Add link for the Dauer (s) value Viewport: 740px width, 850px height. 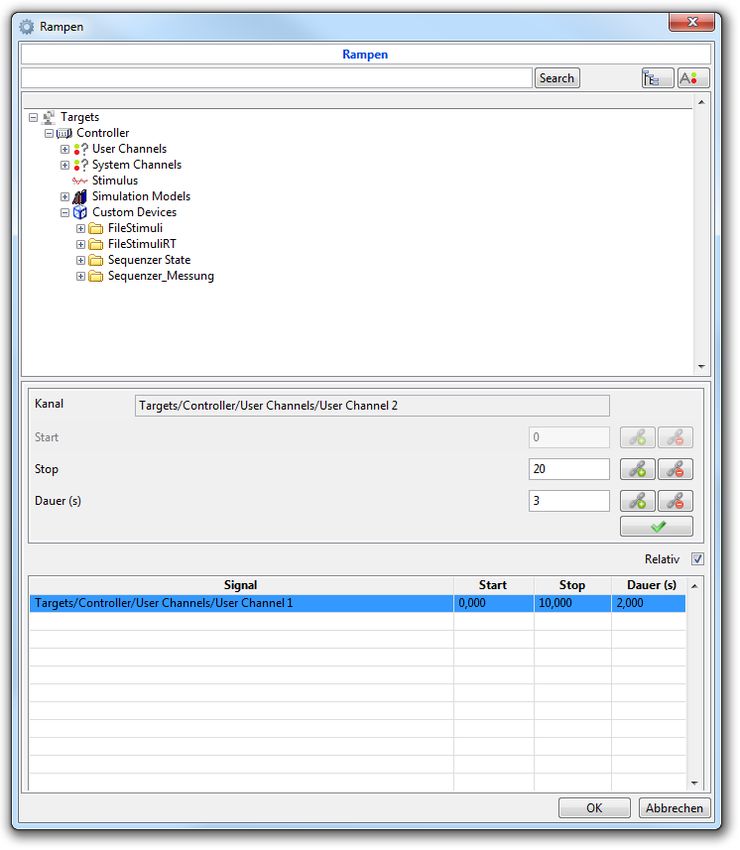pyautogui.click(x=638, y=501)
